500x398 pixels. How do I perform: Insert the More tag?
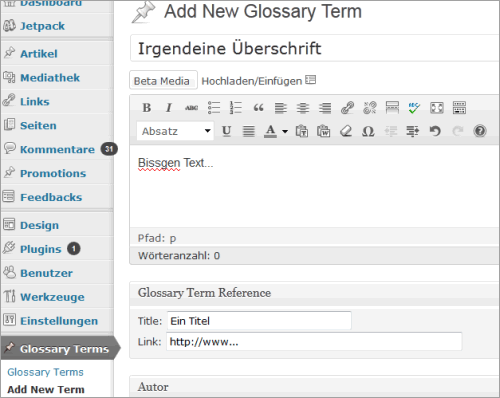(x=392, y=108)
